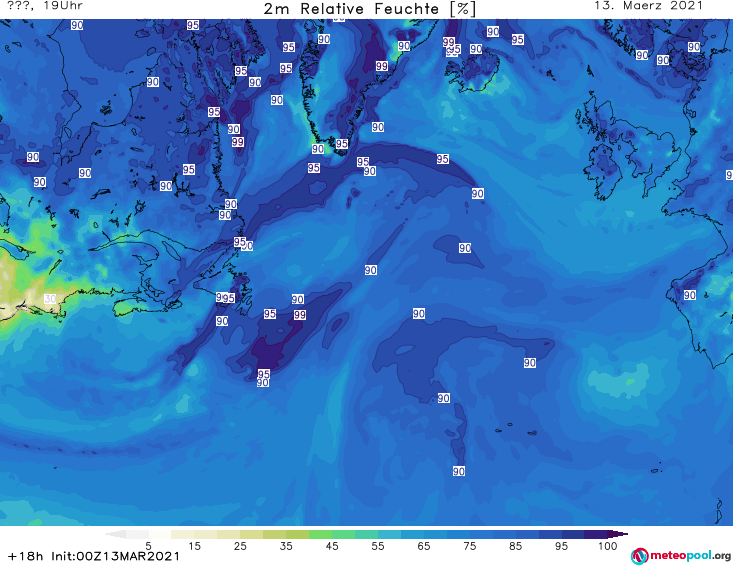This screenshot has width=733, height=566.
Task: Click the '100' label on the color scale
Action: (x=607, y=546)
